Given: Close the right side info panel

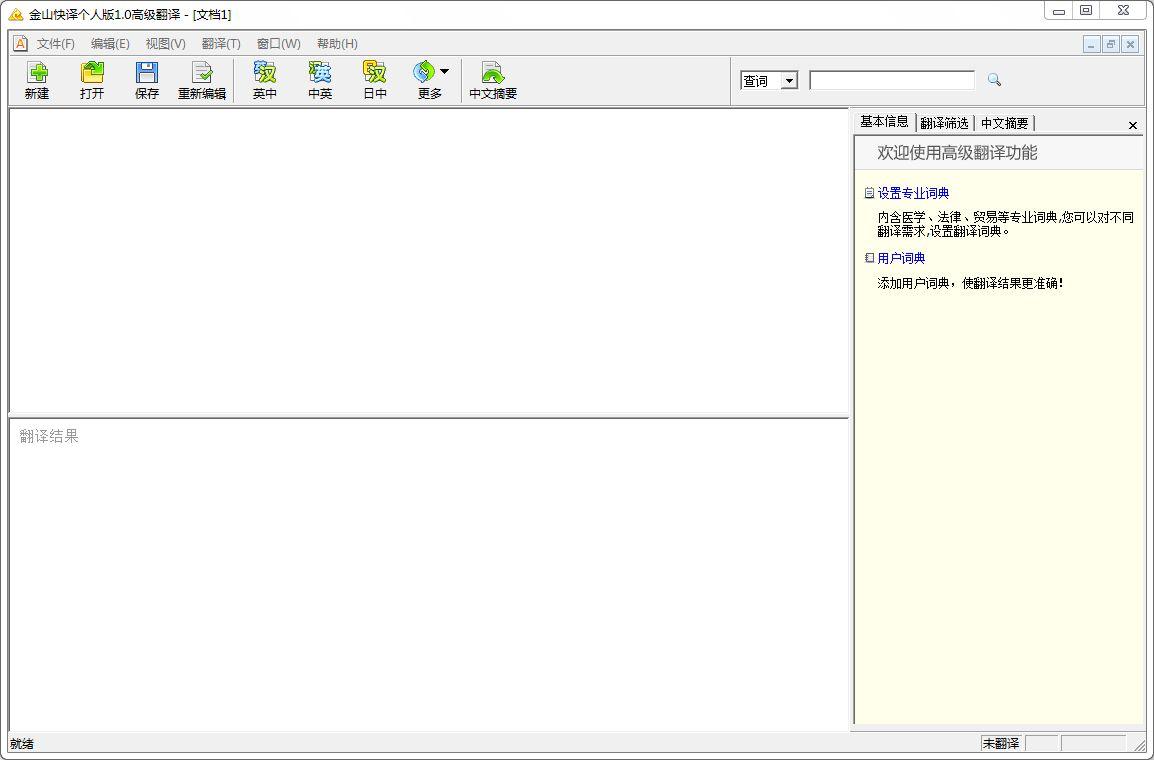Looking at the screenshot, I should click(x=1132, y=125).
